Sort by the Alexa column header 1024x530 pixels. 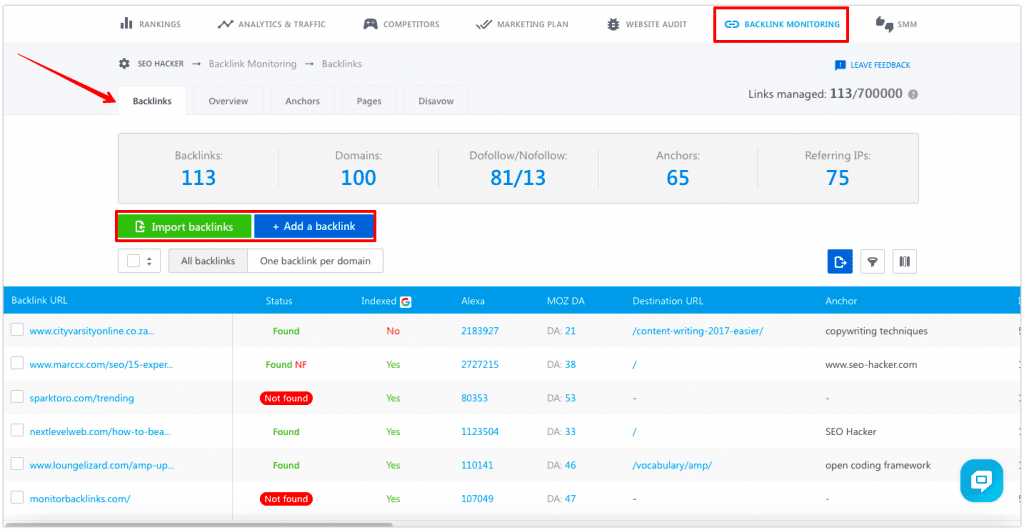click(x=473, y=301)
